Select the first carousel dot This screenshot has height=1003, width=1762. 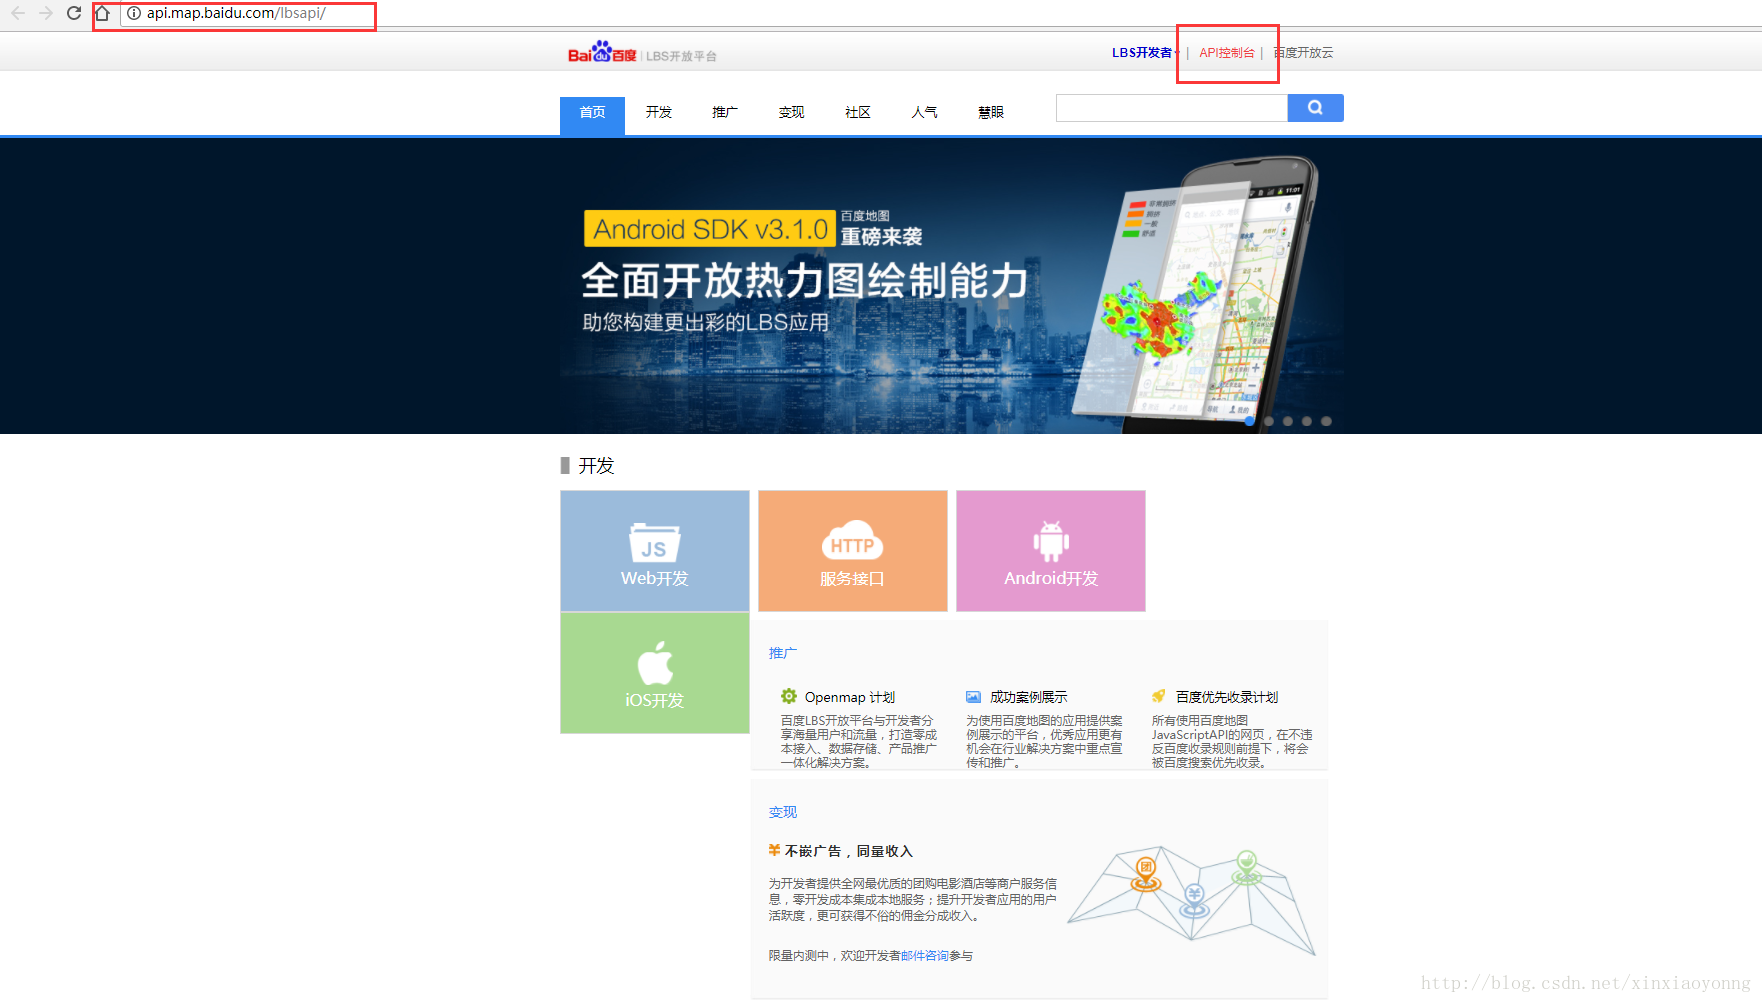pyautogui.click(x=1250, y=421)
